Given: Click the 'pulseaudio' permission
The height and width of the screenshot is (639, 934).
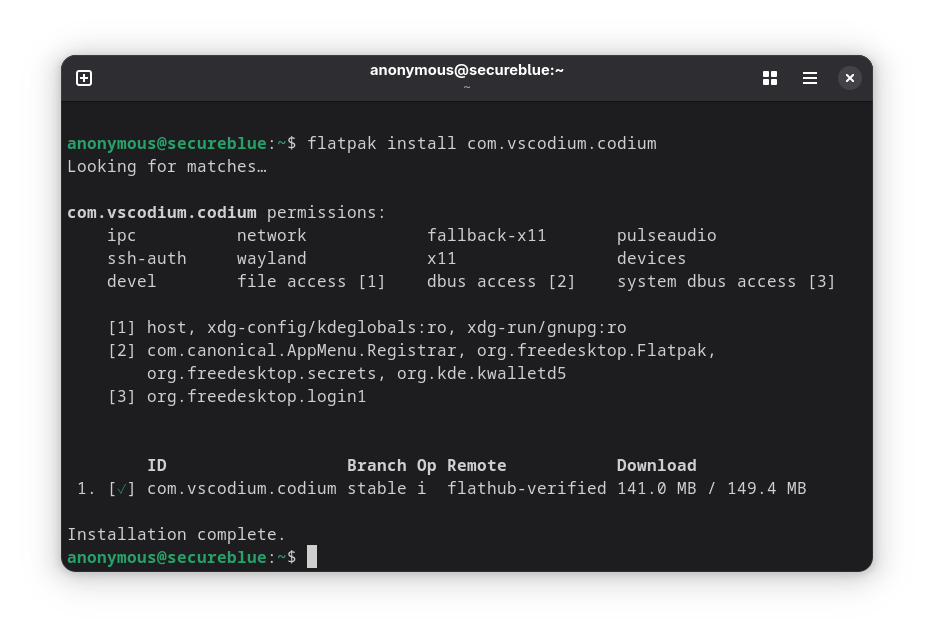Looking at the screenshot, I should coord(667,236).
